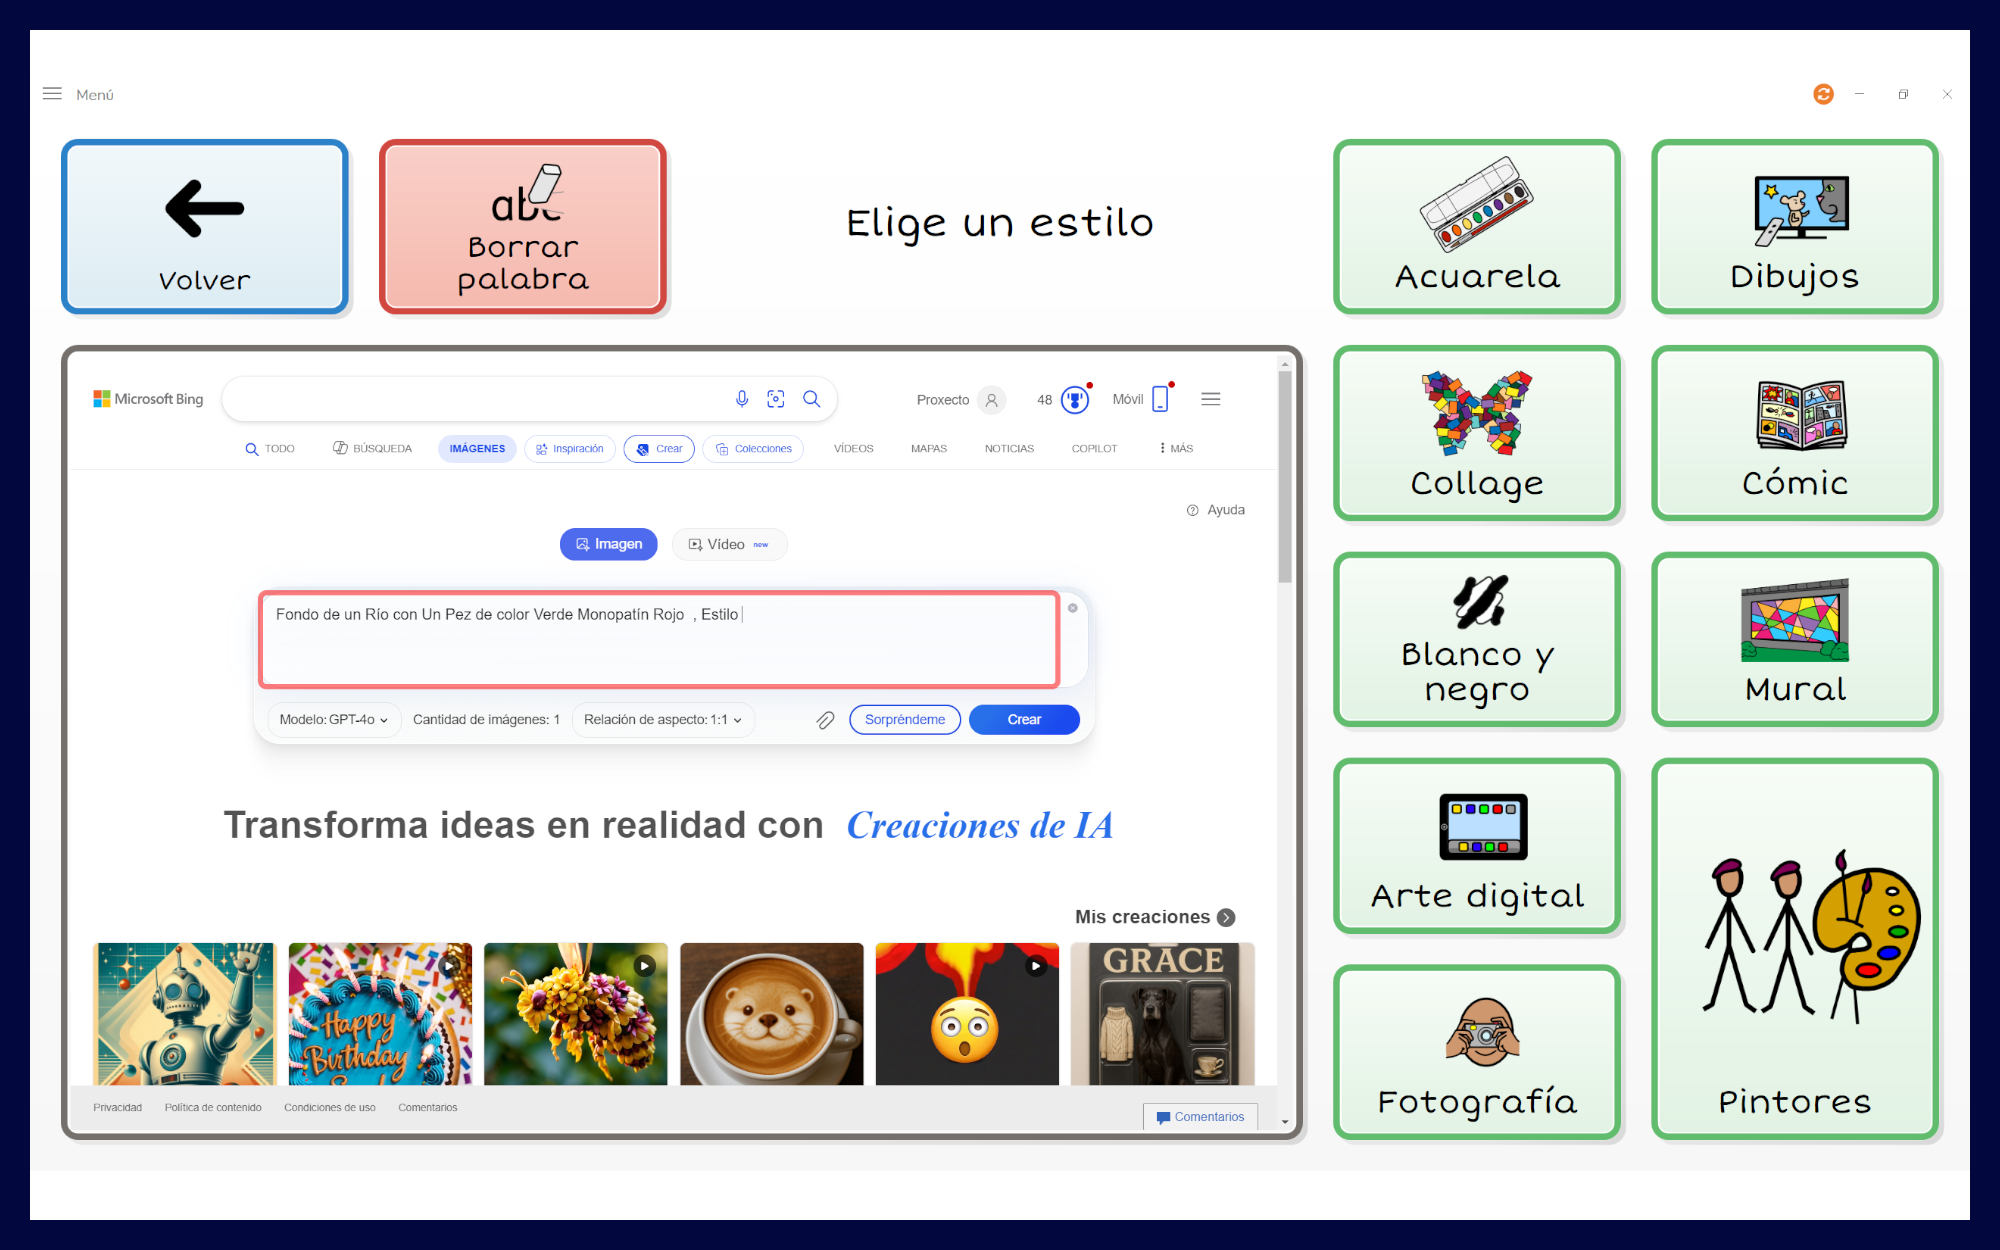The width and height of the screenshot is (2000, 1250).
Task: Select the Acuarela style option
Action: [1476, 227]
